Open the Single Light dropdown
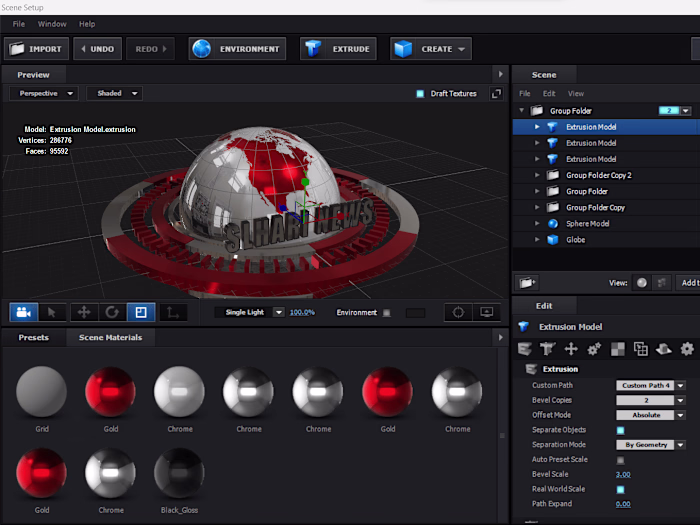 click(x=249, y=312)
